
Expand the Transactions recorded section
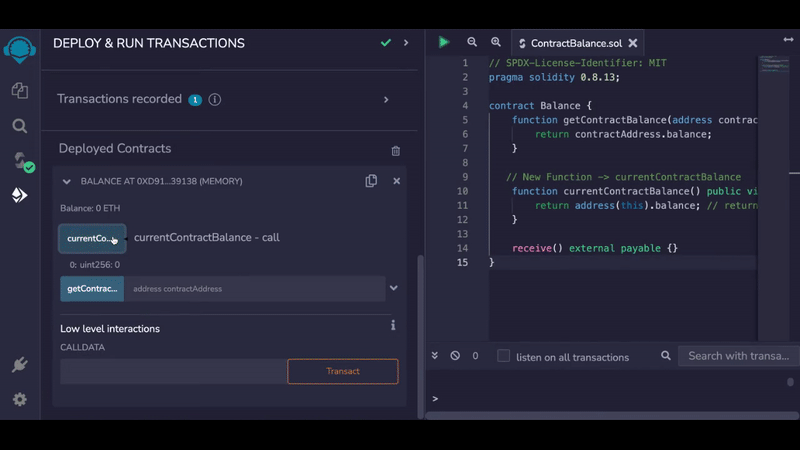coord(386,100)
